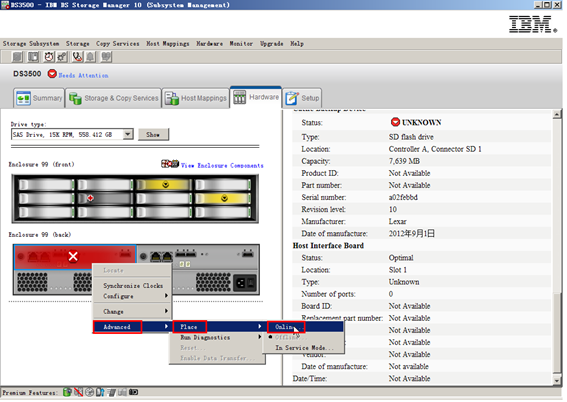Switch to the Summary tab
Viewport: 567px width, 402px height.
39,98
